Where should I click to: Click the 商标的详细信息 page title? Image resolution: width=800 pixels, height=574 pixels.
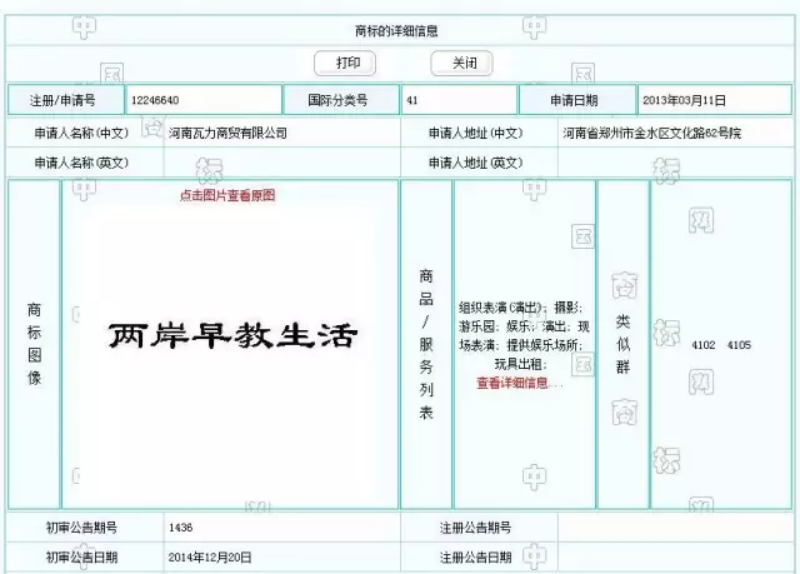[396, 31]
